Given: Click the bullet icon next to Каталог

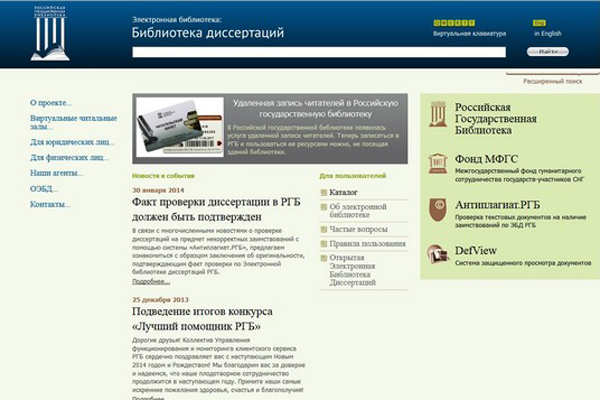Looking at the screenshot, I should pos(324,193).
